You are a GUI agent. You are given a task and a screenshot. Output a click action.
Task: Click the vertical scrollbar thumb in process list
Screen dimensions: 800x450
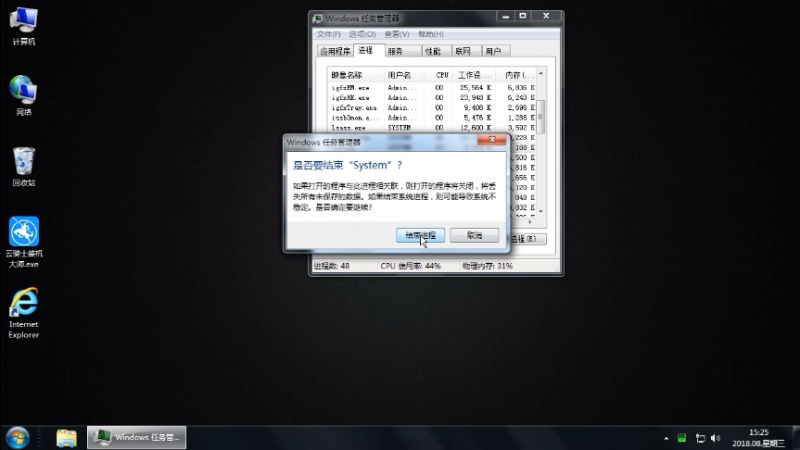(x=541, y=116)
